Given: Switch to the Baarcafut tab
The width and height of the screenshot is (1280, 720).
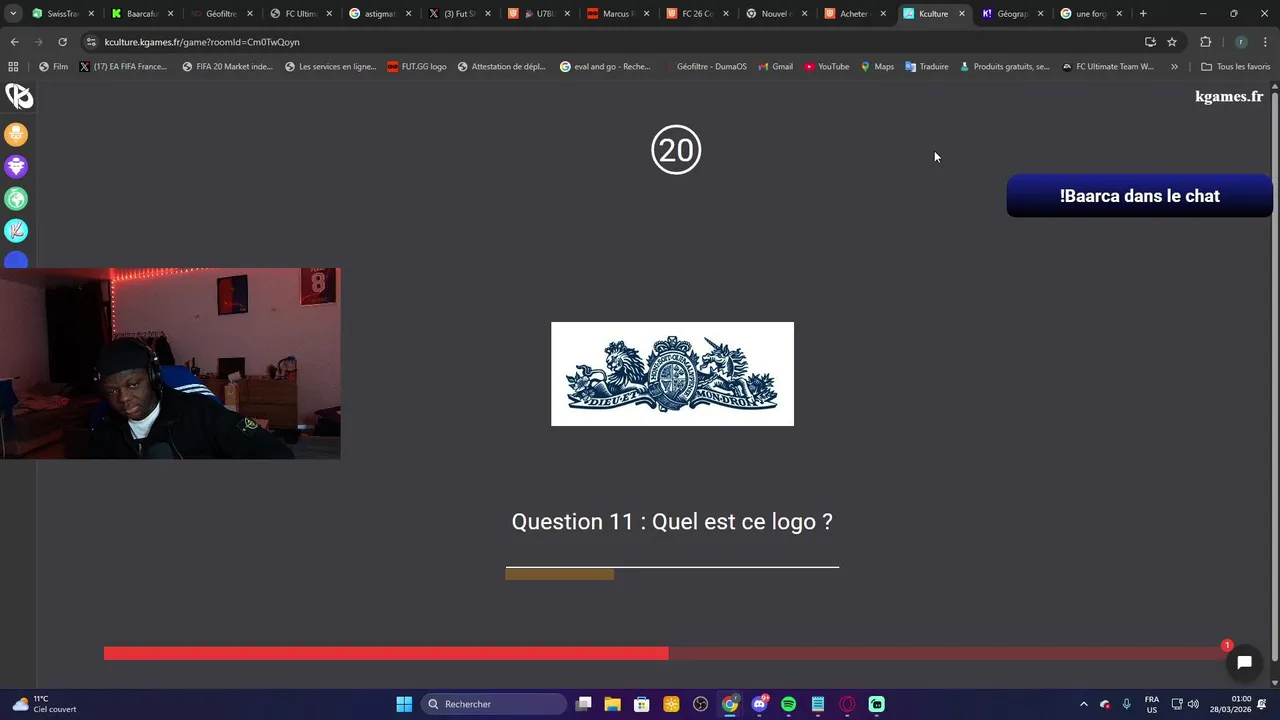Looking at the screenshot, I should pyautogui.click(x=141, y=14).
